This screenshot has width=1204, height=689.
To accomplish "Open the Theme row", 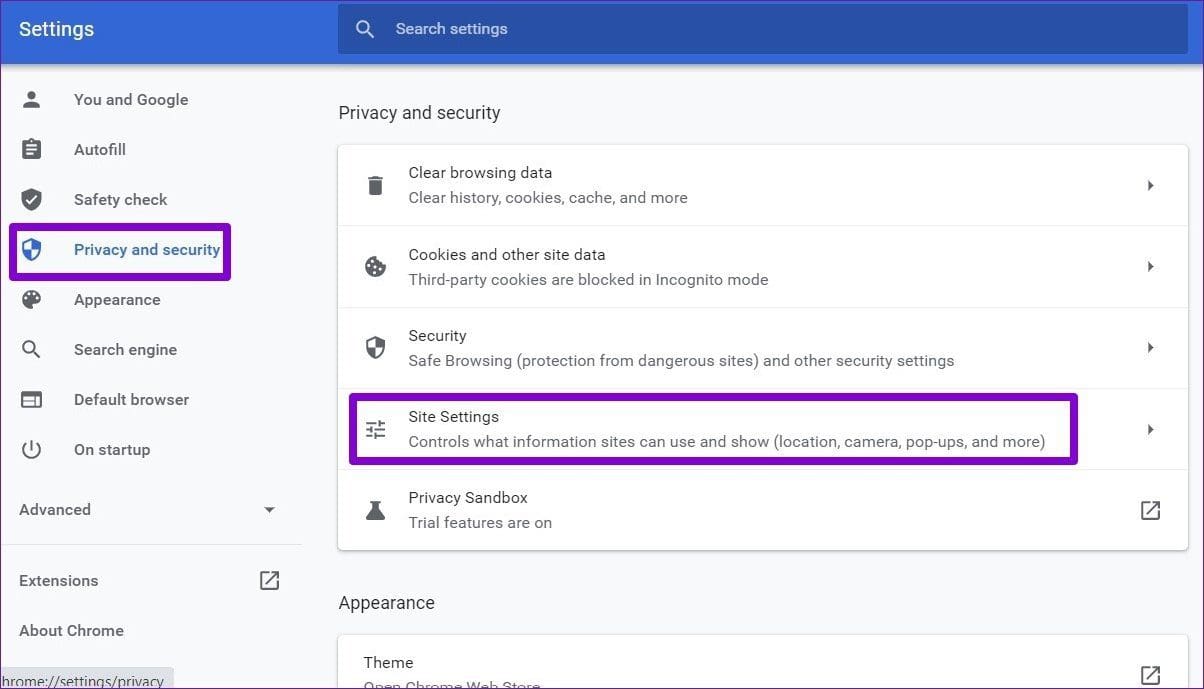I will 763,662.
